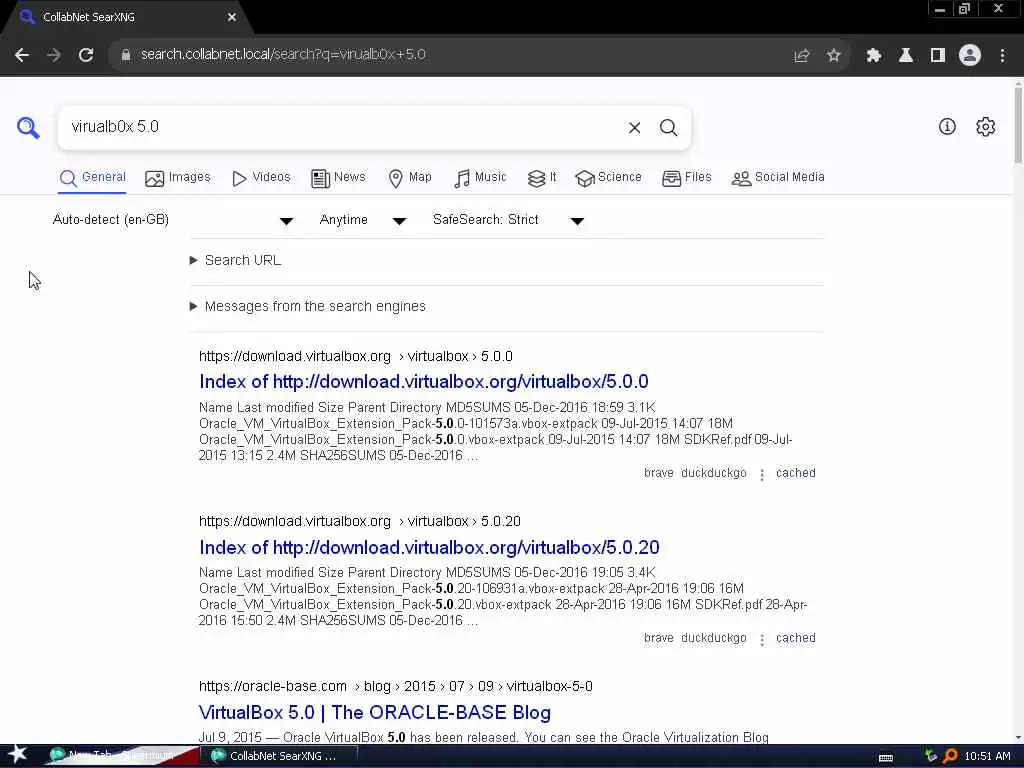Click the page vertical scrollbar thumb

[x=1018, y=123]
